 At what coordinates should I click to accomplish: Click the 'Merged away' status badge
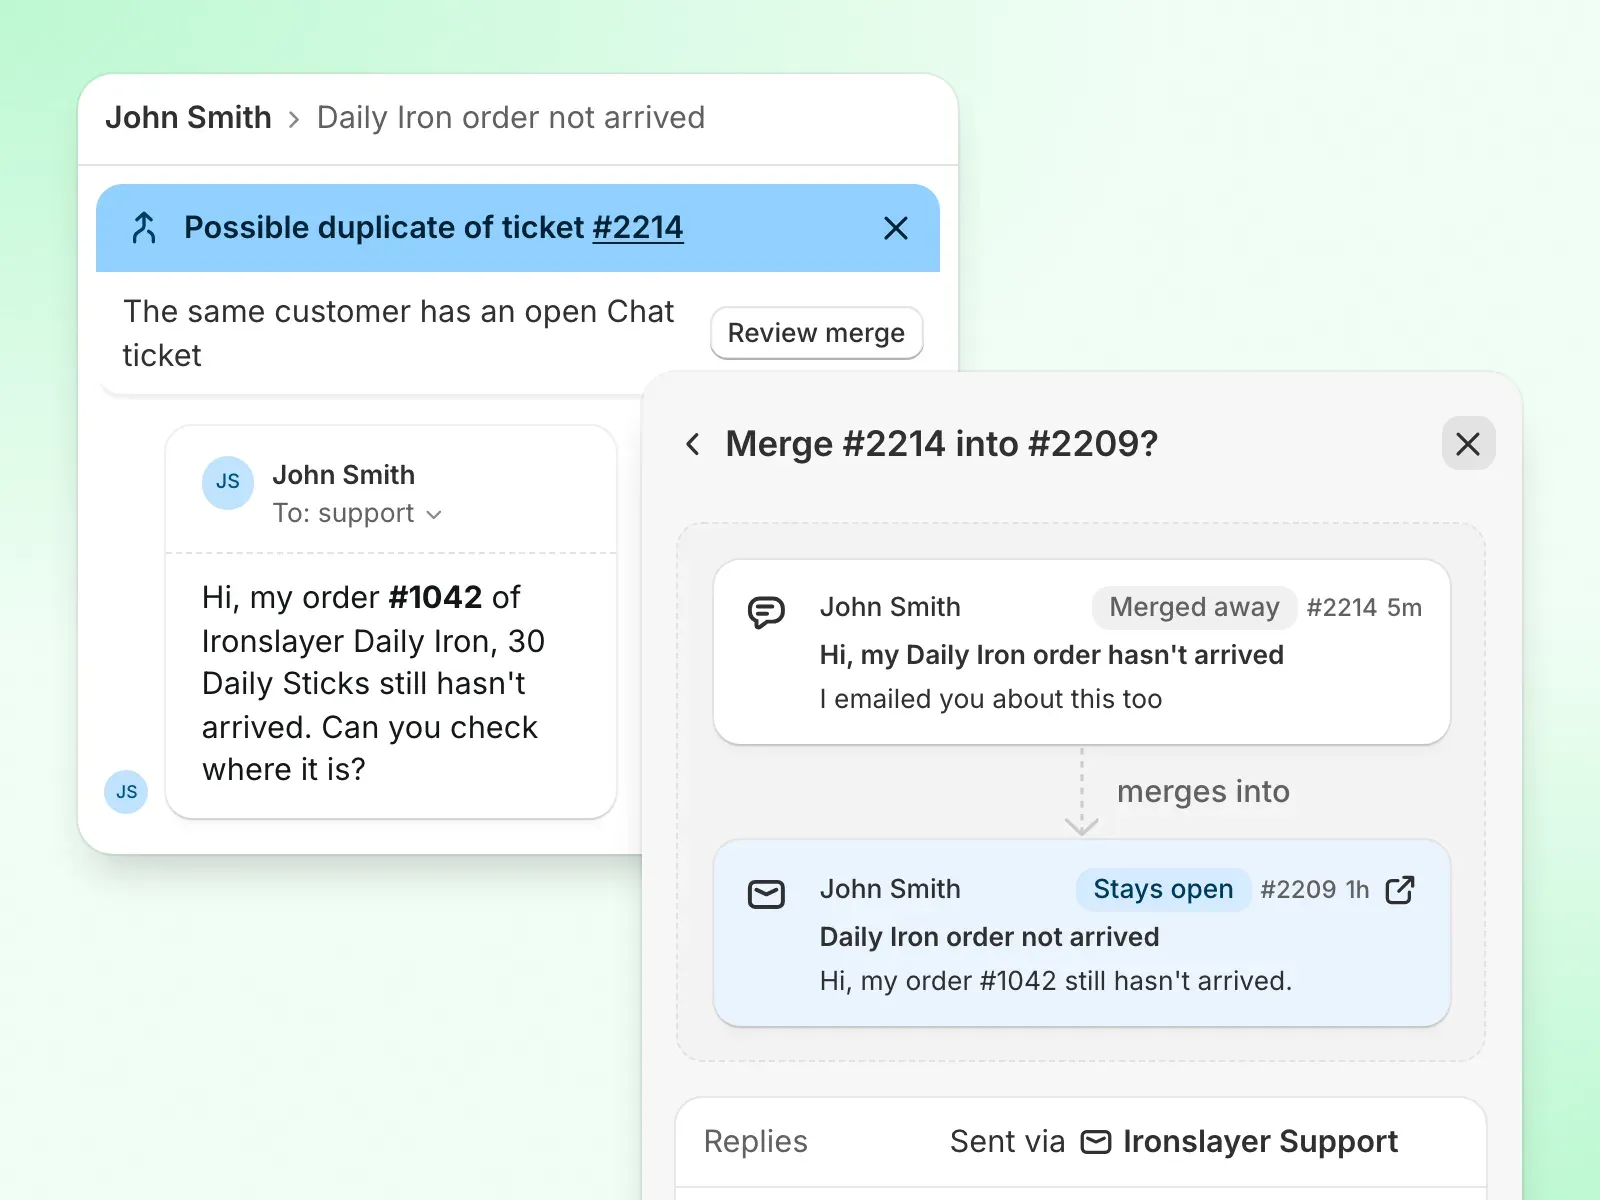[x=1194, y=607]
